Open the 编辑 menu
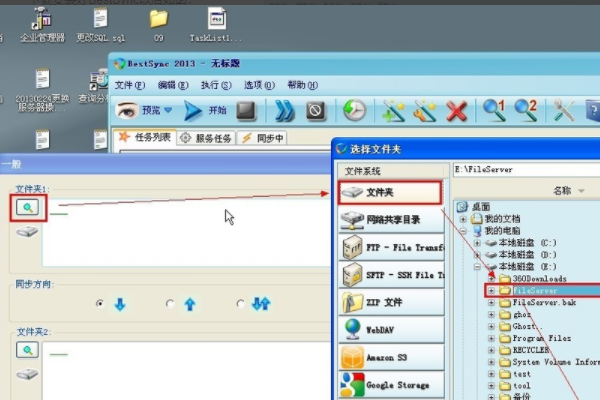Viewport: 600px width, 400px height. pos(173,85)
